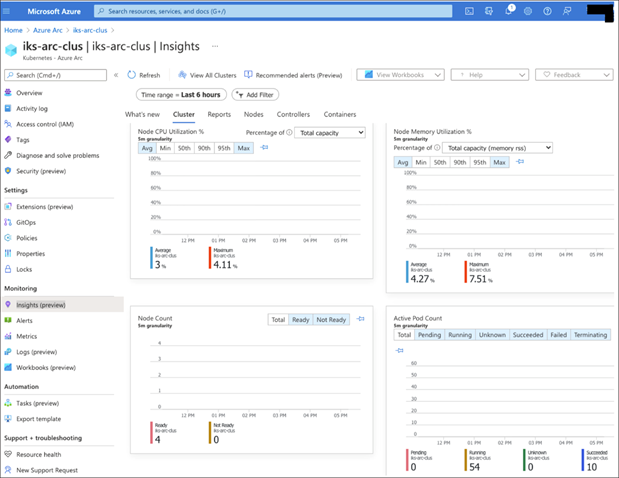Open notifications bell icon
Screen dimensions: 619x478
508,11
